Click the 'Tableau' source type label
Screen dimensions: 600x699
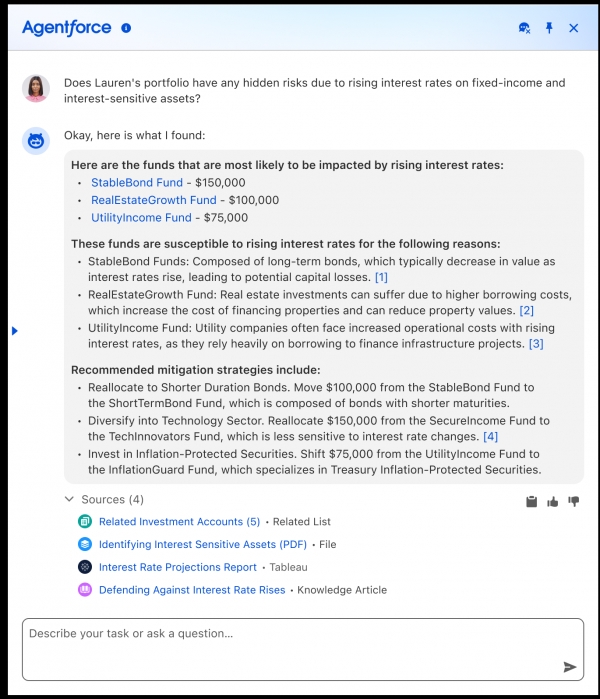pyautogui.click(x=288, y=567)
